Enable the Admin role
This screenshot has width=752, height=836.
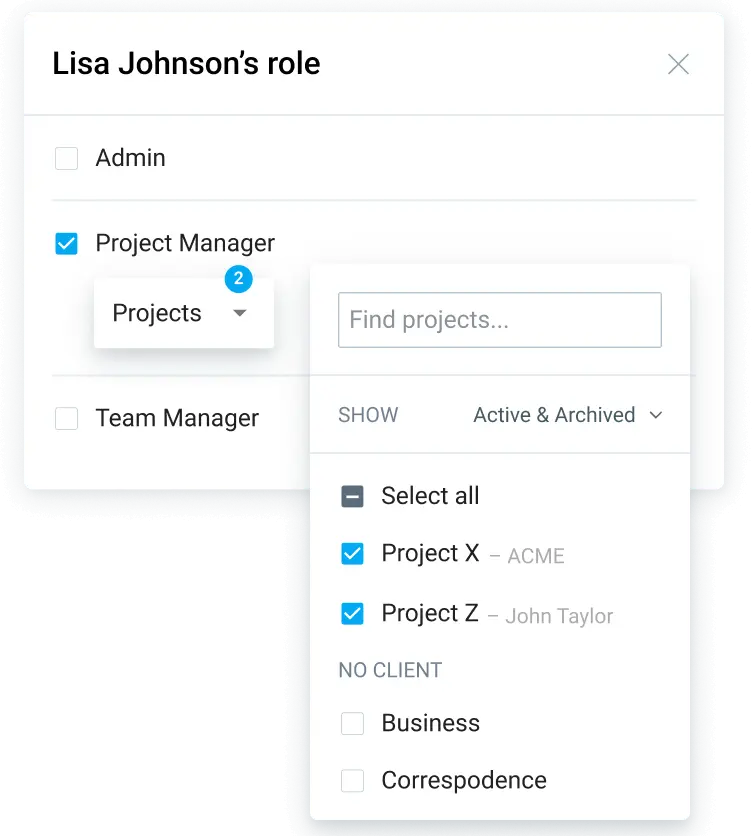pos(66,157)
